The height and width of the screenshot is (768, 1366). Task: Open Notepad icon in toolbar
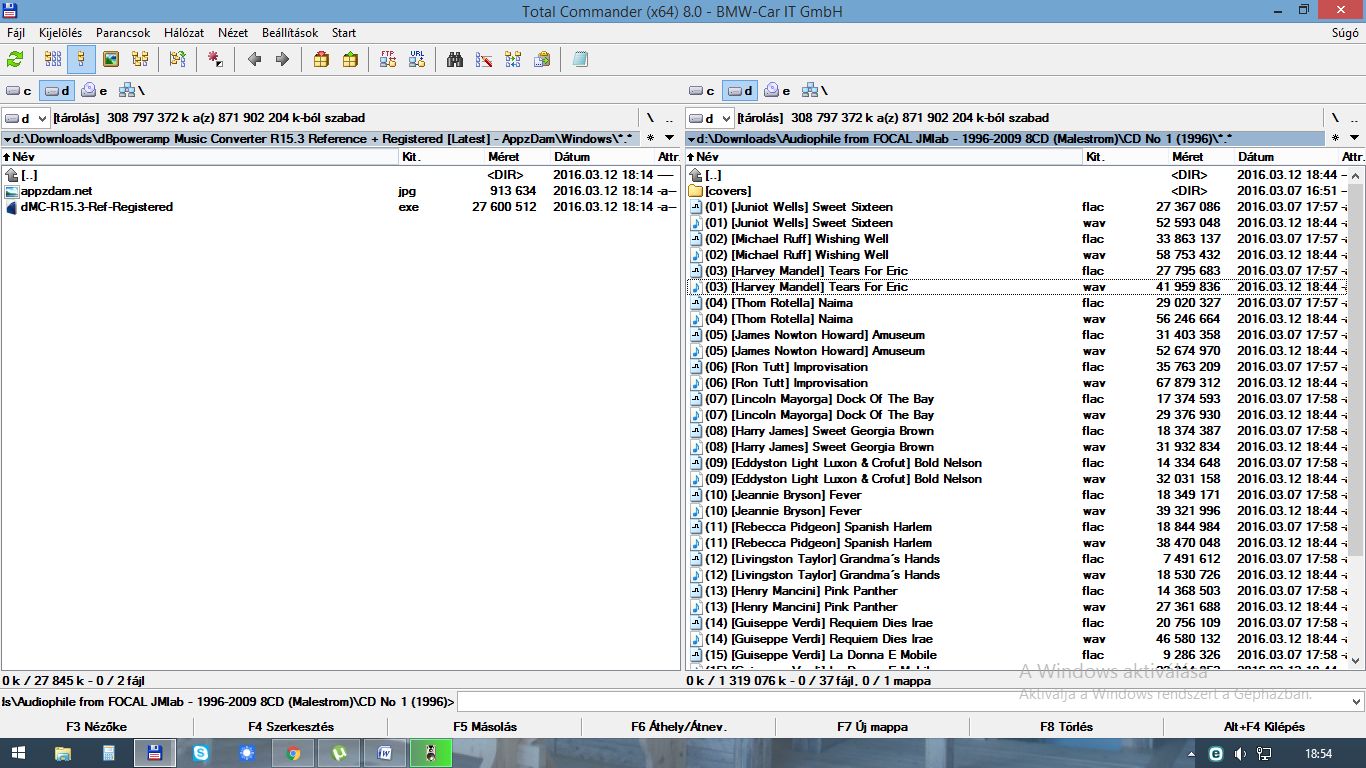tap(580, 60)
